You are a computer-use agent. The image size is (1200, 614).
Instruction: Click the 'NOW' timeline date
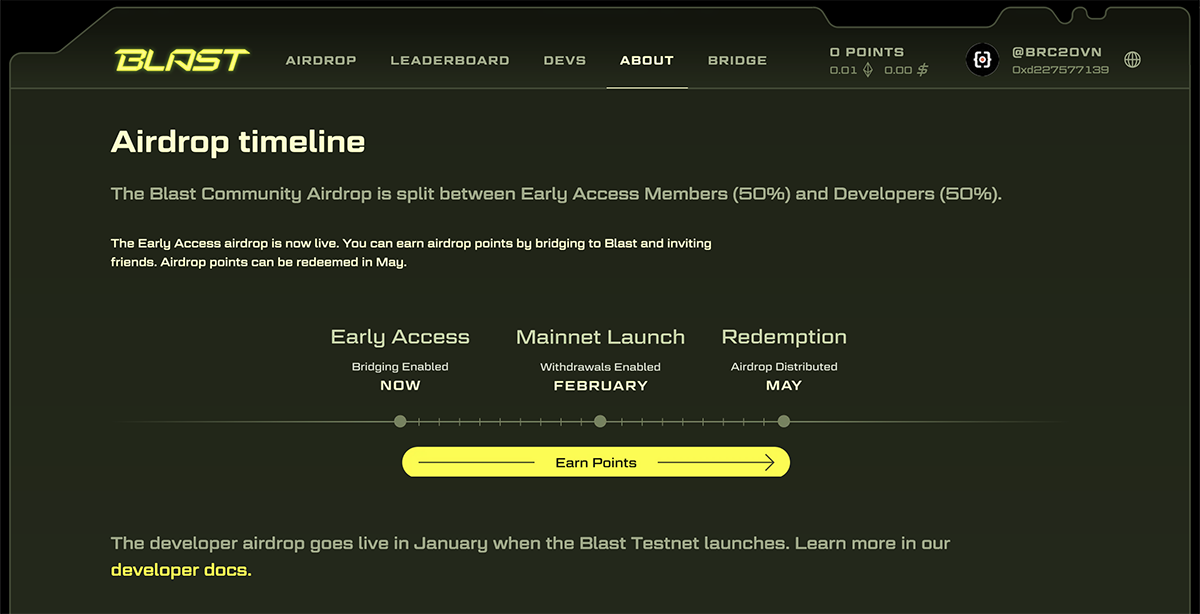[x=400, y=386]
